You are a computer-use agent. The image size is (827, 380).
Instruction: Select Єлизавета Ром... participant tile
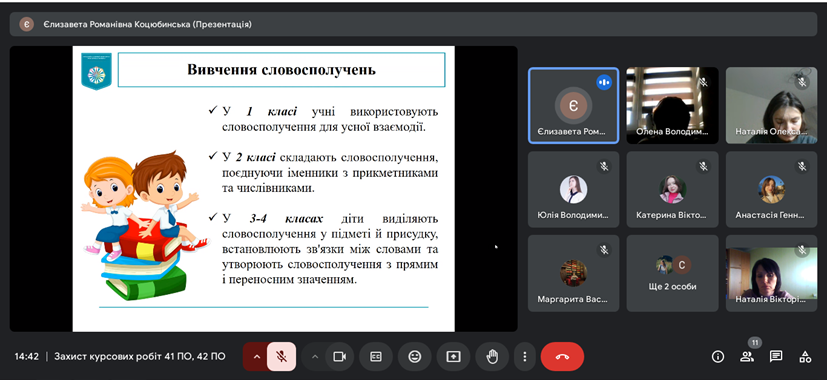pos(573,106)
